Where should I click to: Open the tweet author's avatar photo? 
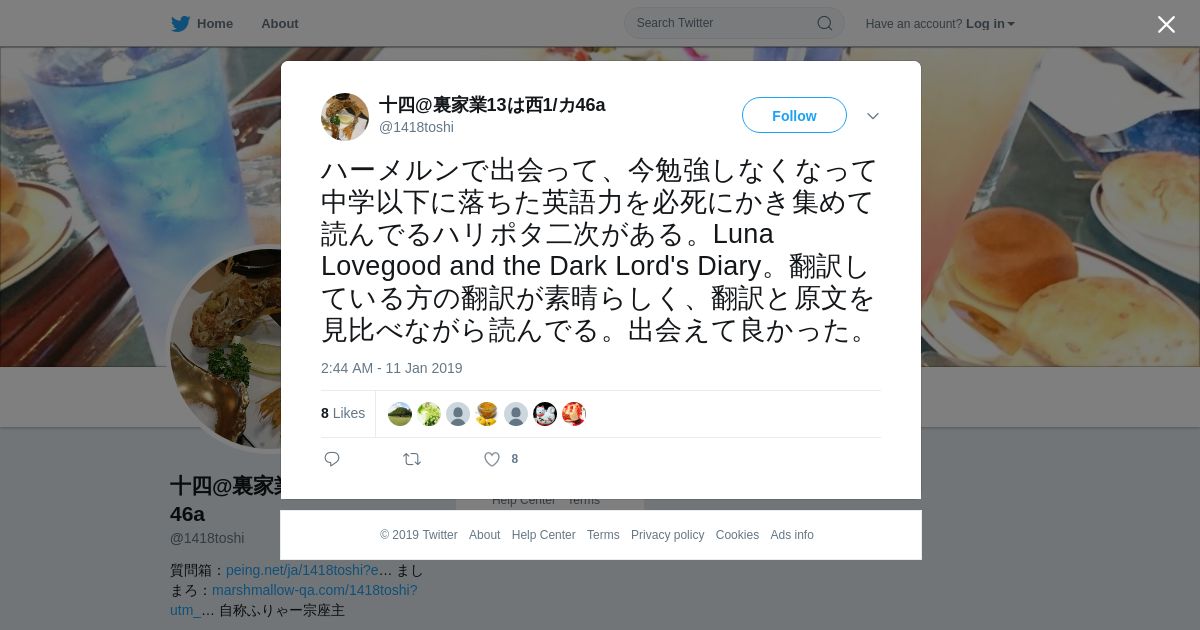[345, 117]
